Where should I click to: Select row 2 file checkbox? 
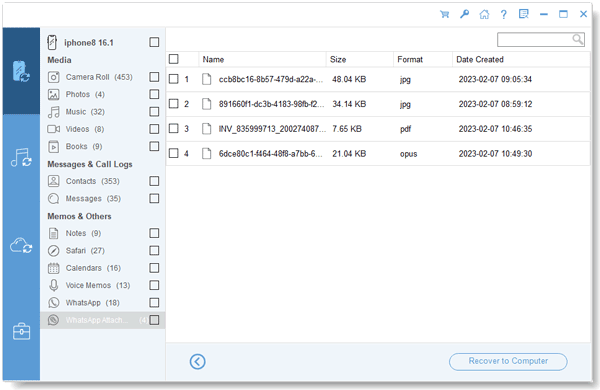coord(174,104)
